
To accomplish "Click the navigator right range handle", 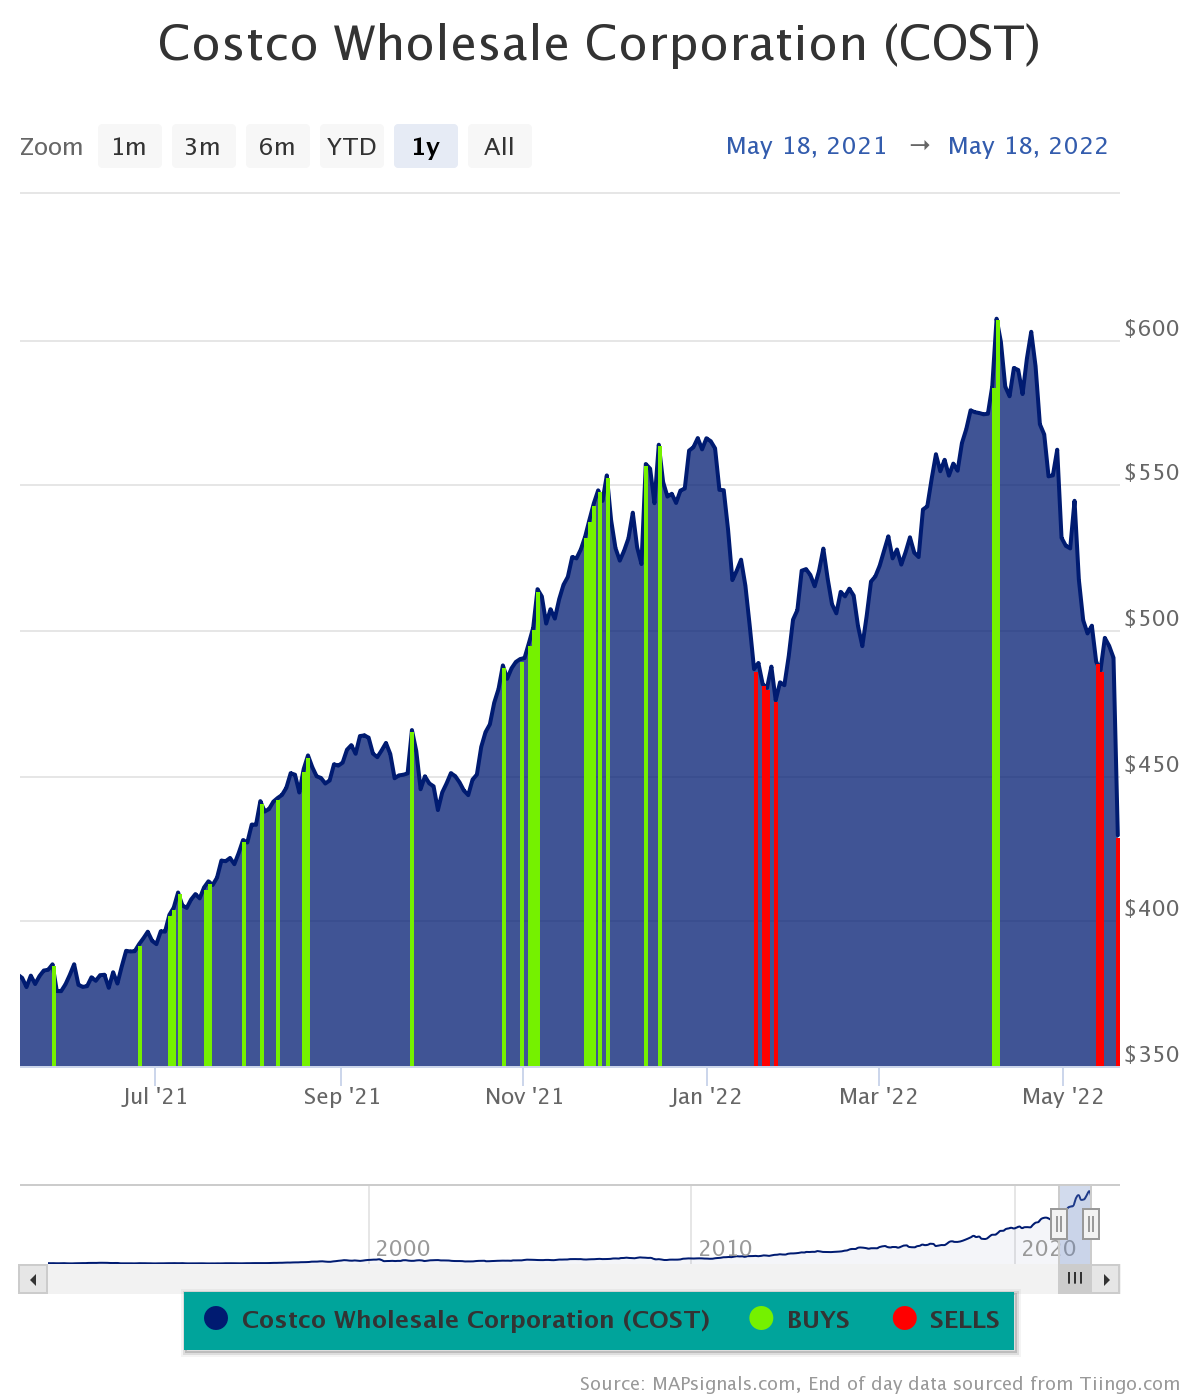I will coord(1091,1223).
